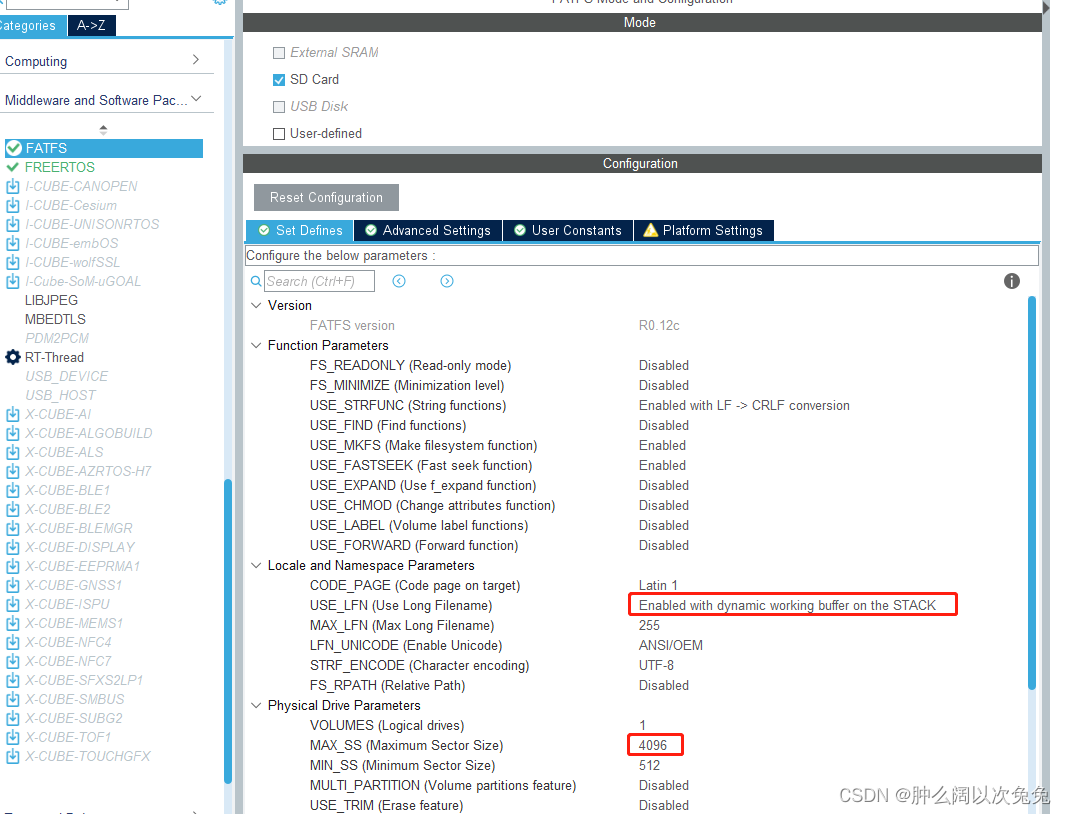This screenshot has height=814, width=1066.
Task: Switch to A->Z sorting tab
Action: pyautogui.click(x=91, y=26)
